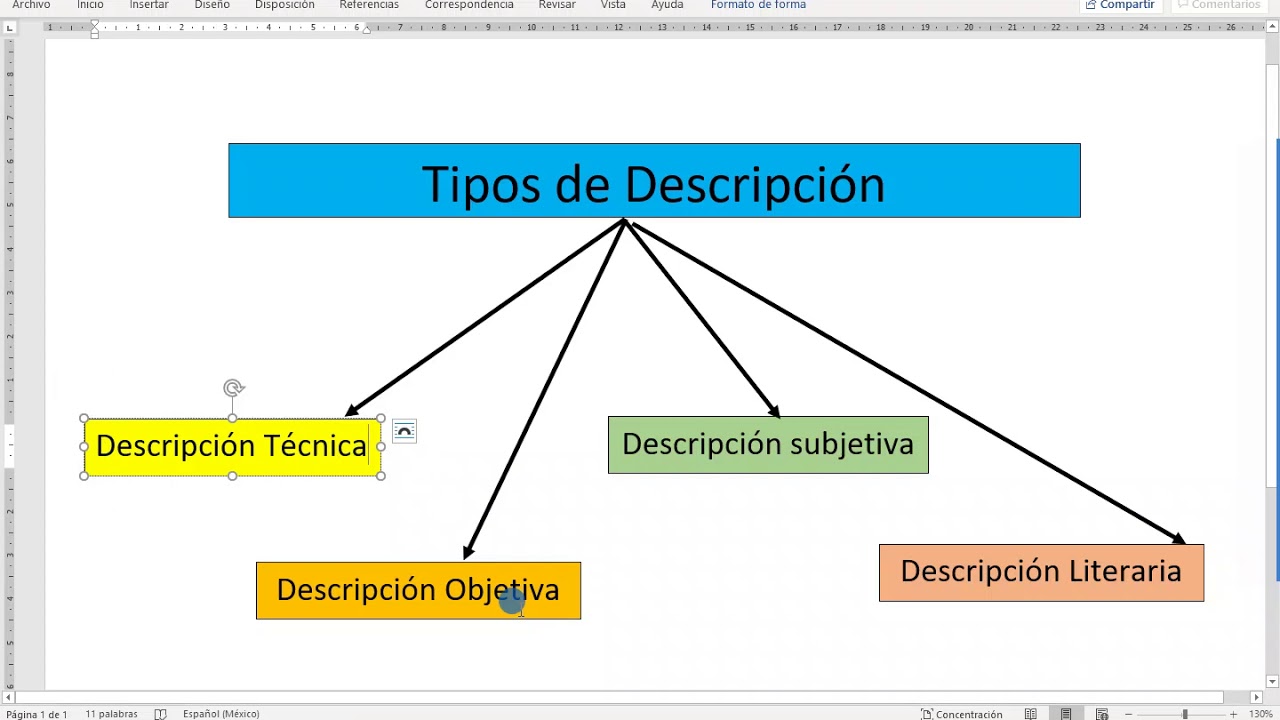Switch to the Inicio ribbon tab

pos(90,5)
